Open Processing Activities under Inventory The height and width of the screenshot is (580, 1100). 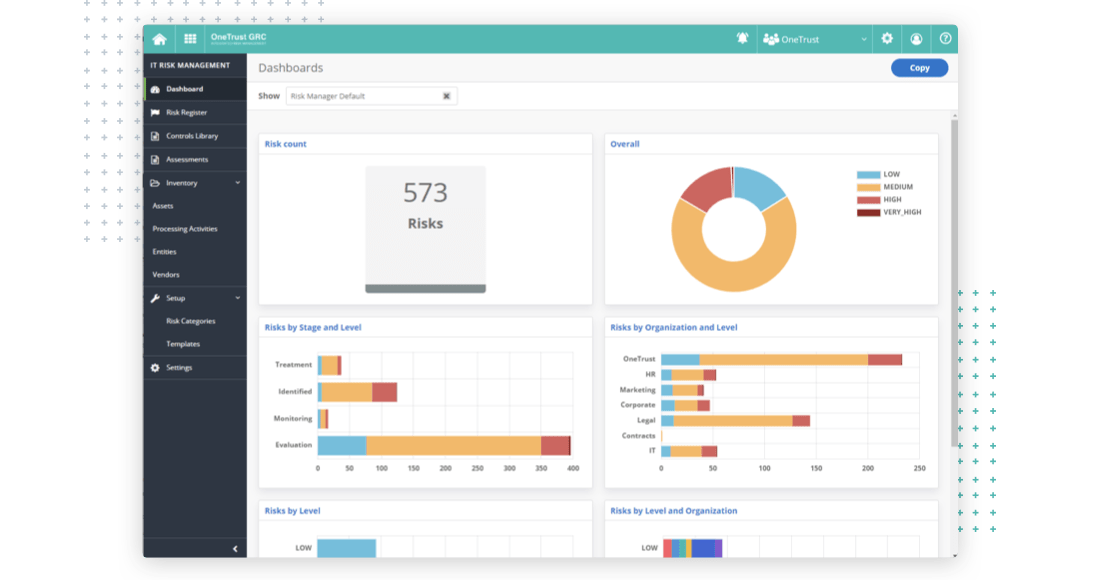pos(185,229)
